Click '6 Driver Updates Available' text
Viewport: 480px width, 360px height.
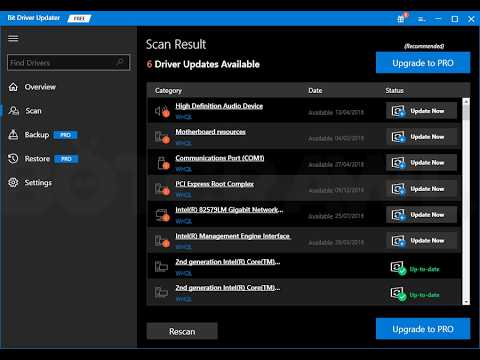point(203,64)
